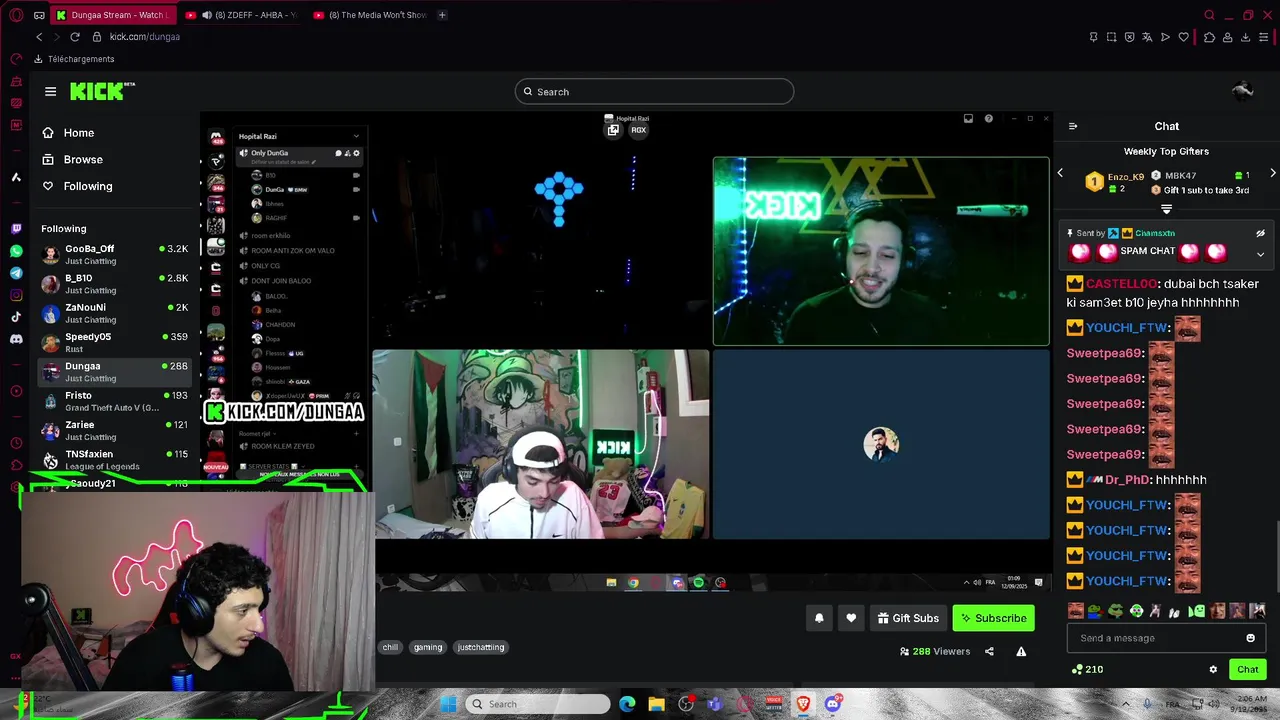Open the browser Easy Setup icon

point(1265,37)
